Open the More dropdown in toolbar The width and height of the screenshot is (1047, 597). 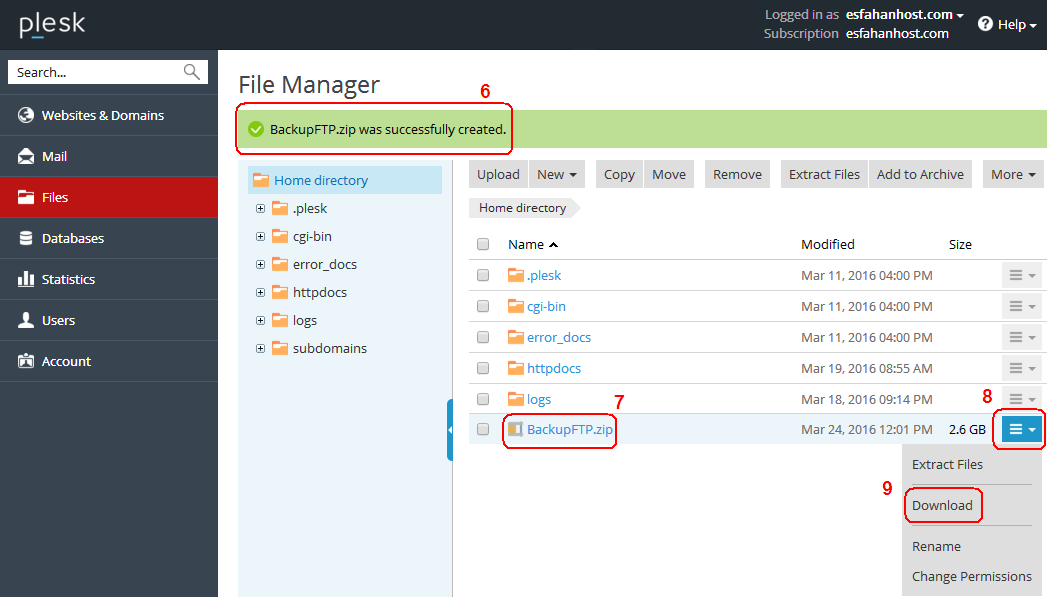tap(1013, 174)
